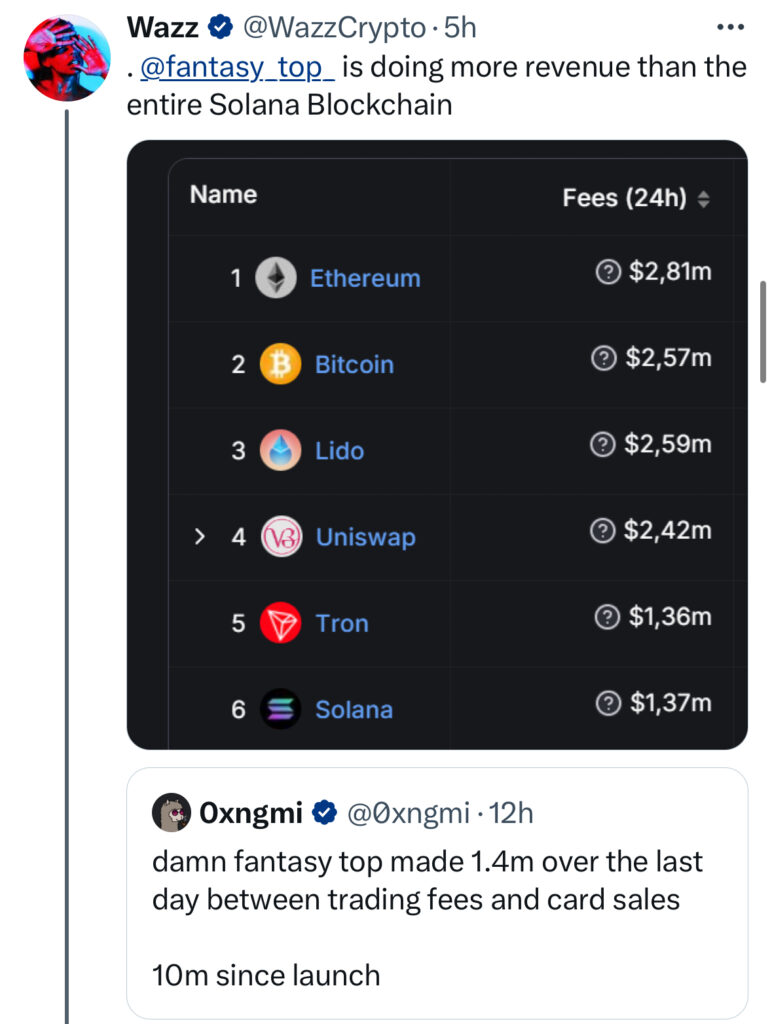Tap the @fantasy_top_ mention link

click(x=238, y=67)
